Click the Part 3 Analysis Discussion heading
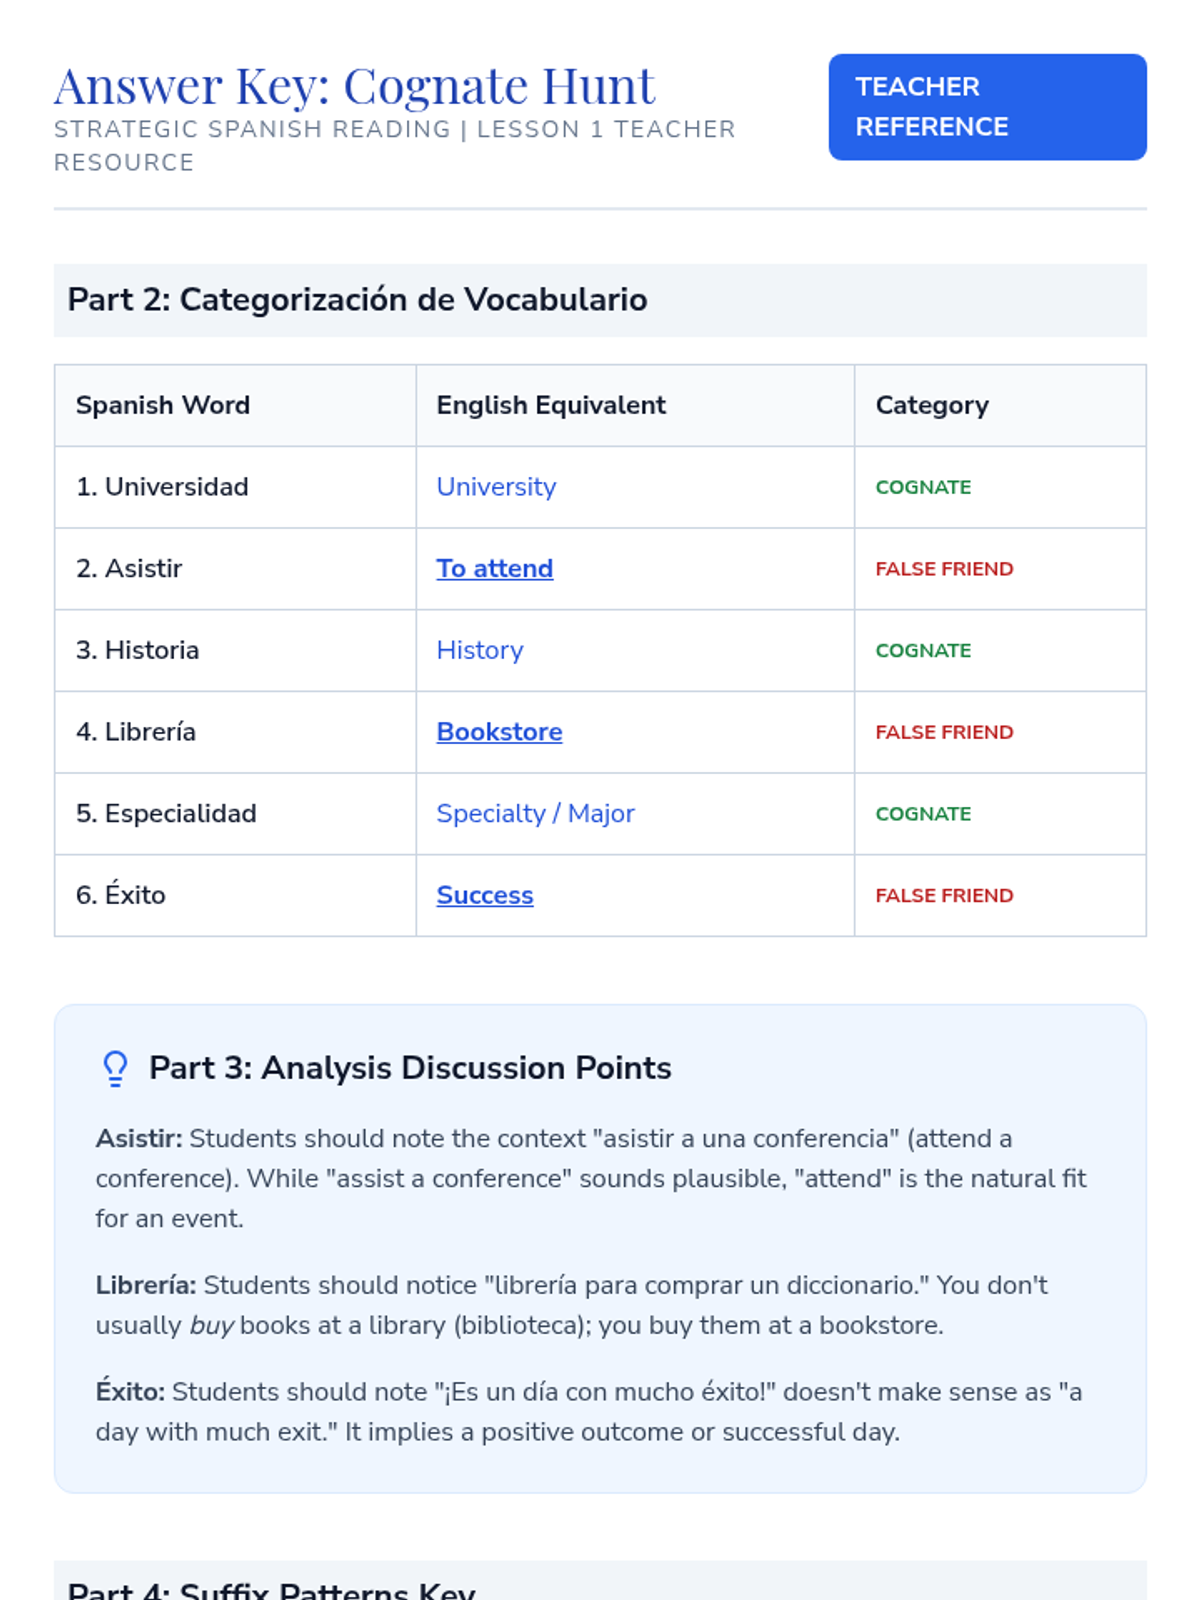1200x1600 pixels. pos(410,1068)
